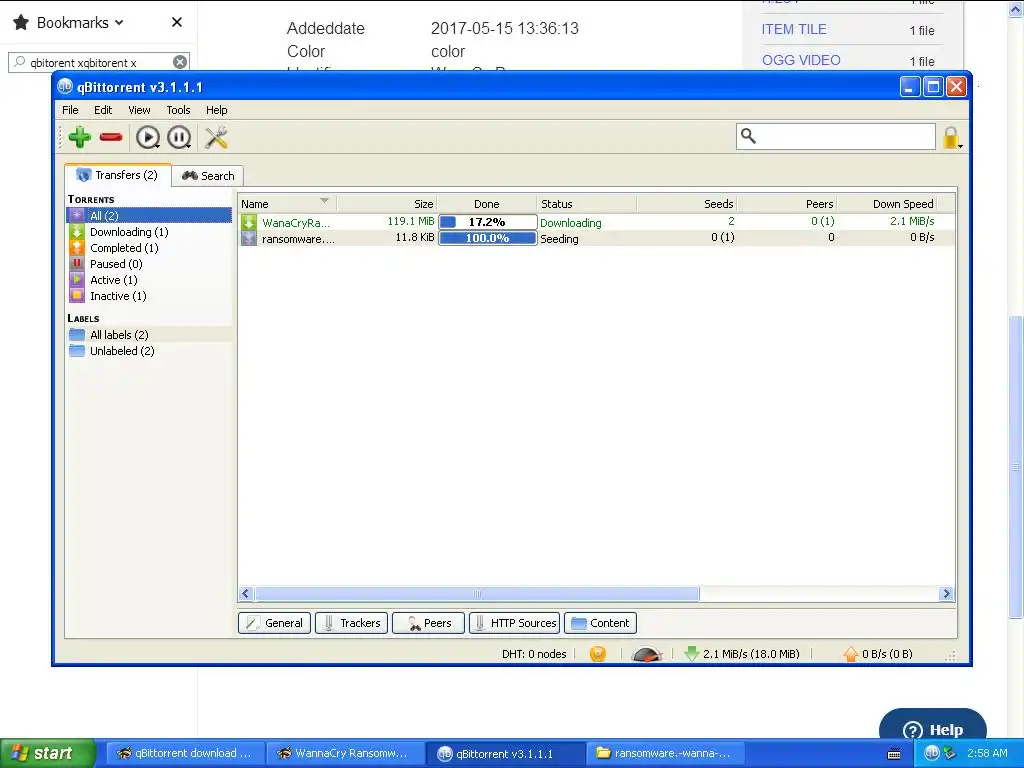Select the Completed (1) filter

pos(150,248)
